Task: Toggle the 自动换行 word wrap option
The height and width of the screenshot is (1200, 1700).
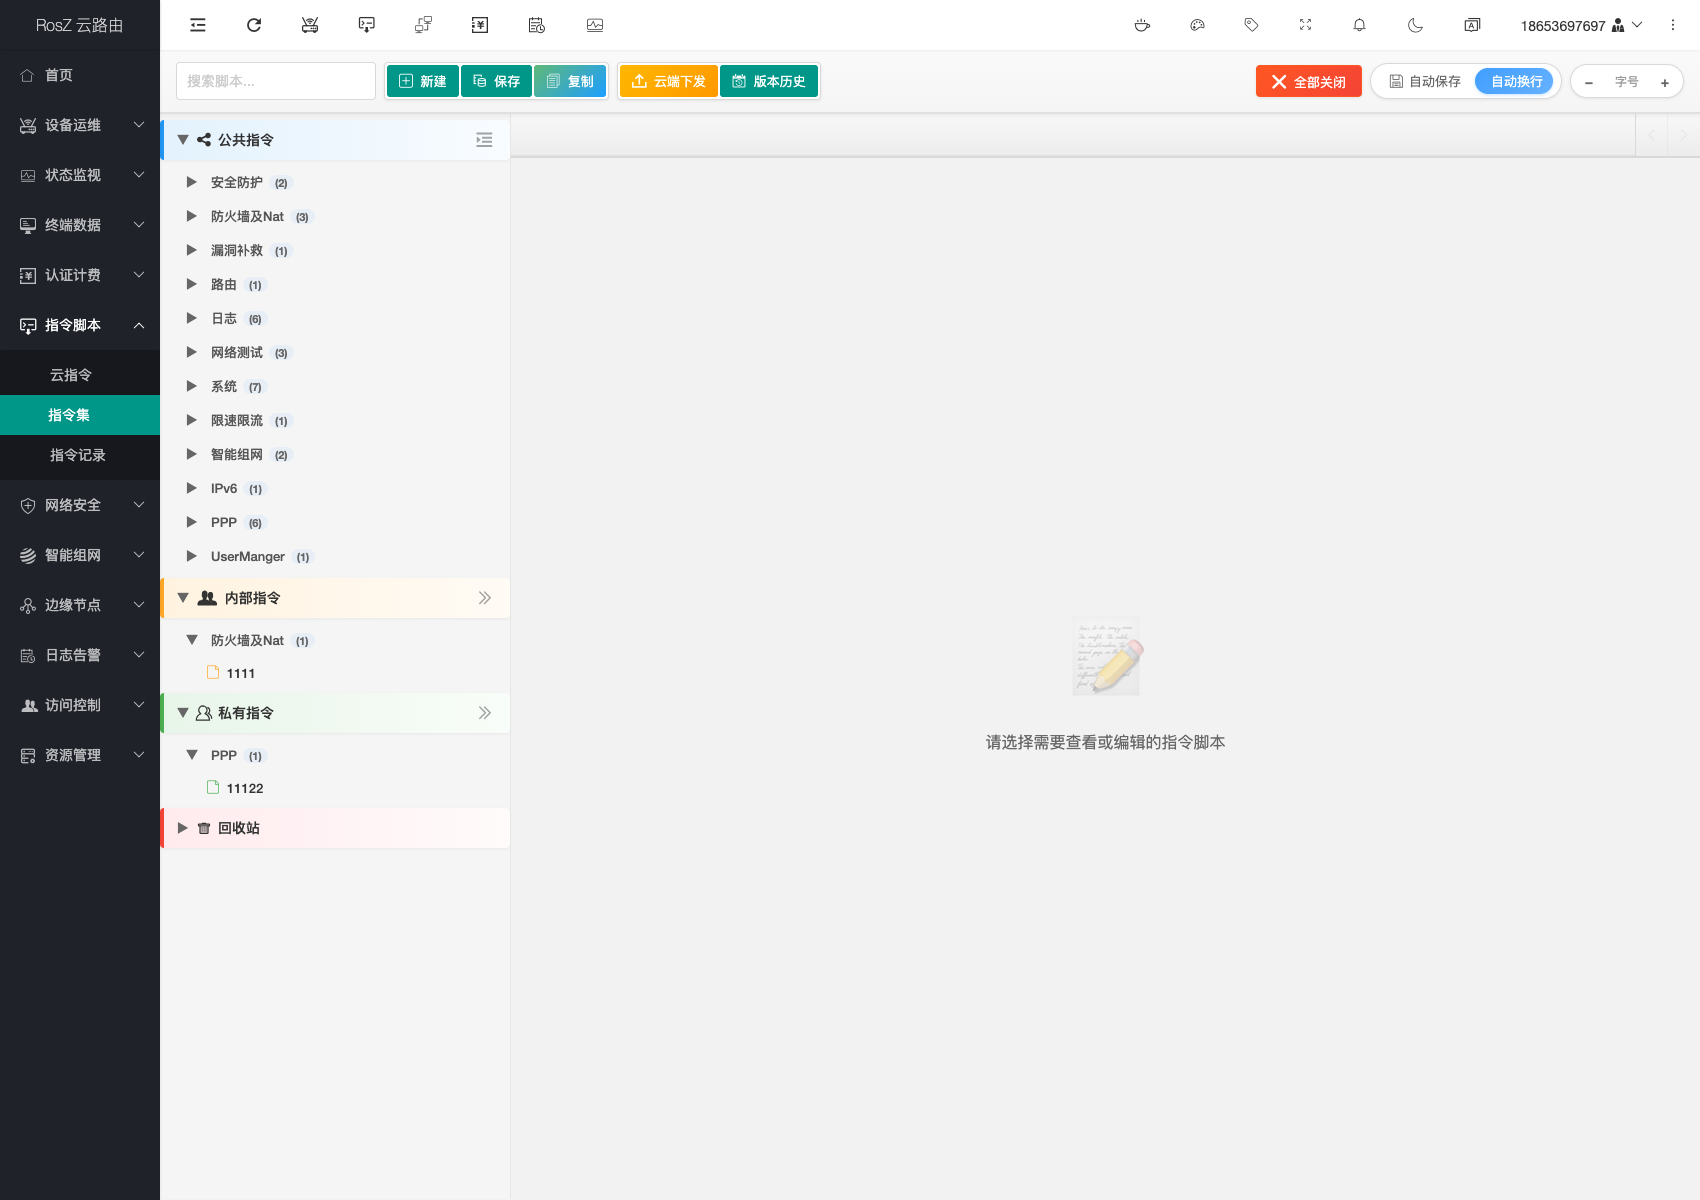Action: pyautogui.click(x=1516, y=81)
